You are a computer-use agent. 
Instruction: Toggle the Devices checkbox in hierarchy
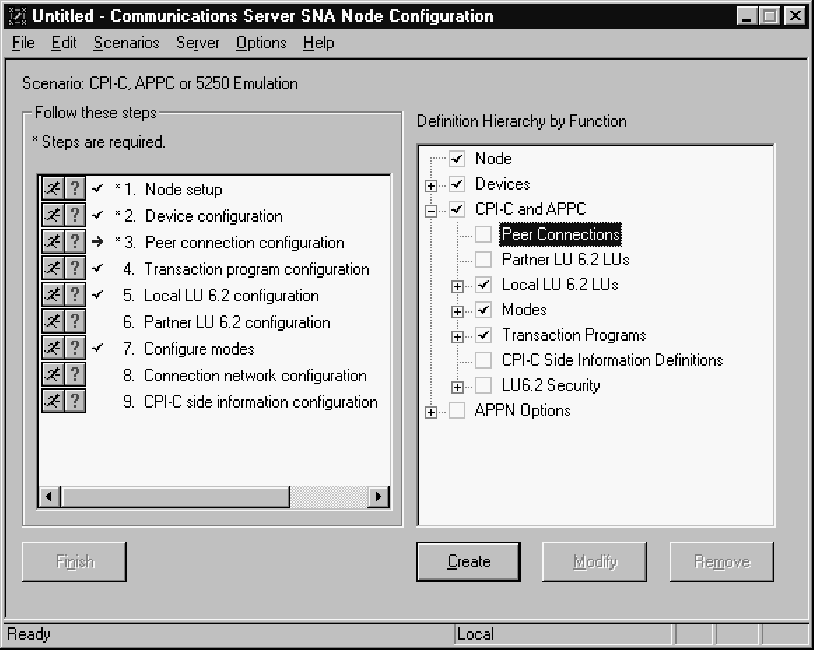tap(457, 184)
